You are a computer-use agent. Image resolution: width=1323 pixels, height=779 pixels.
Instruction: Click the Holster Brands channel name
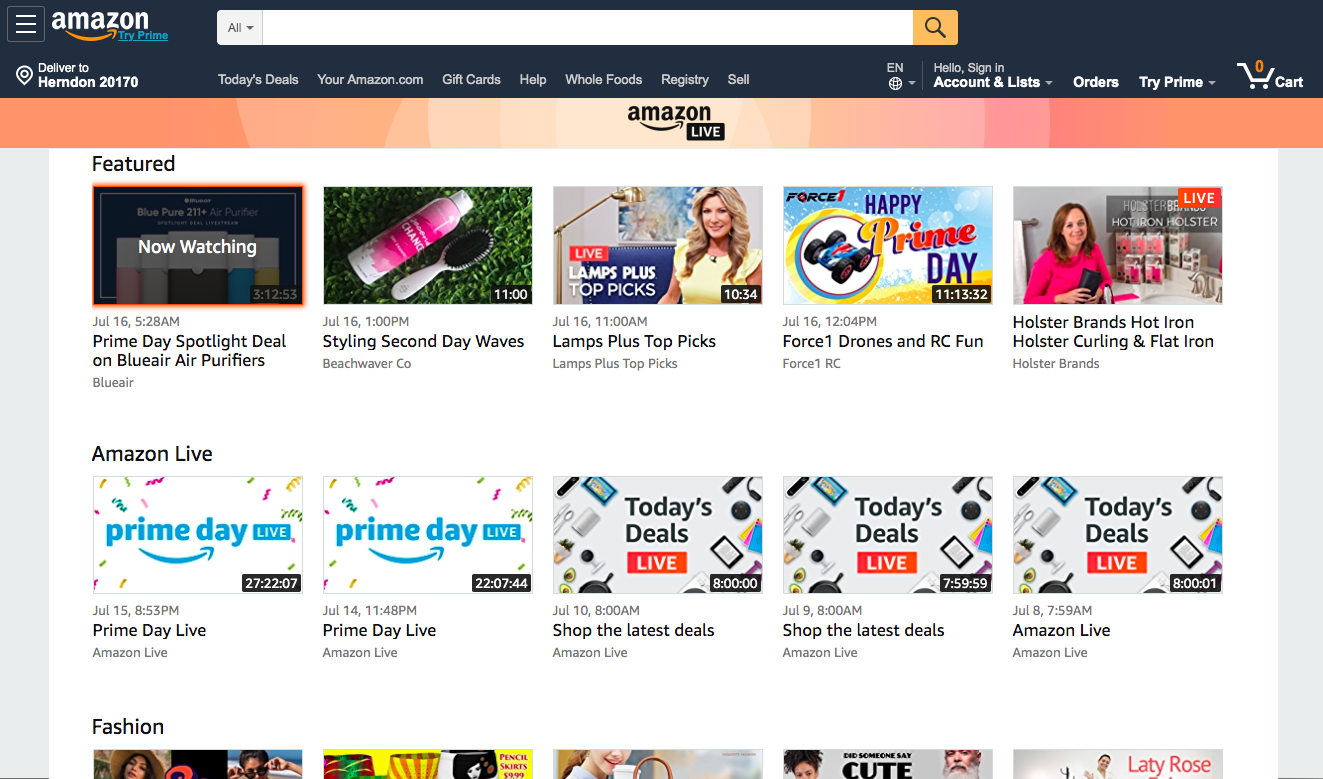pyautogui.click(x=1056, y=364)
